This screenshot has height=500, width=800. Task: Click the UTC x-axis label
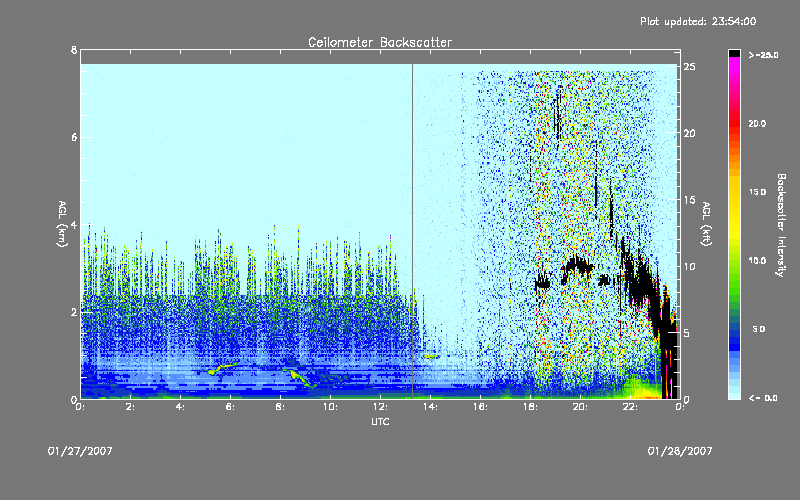[x=380, y=421]
